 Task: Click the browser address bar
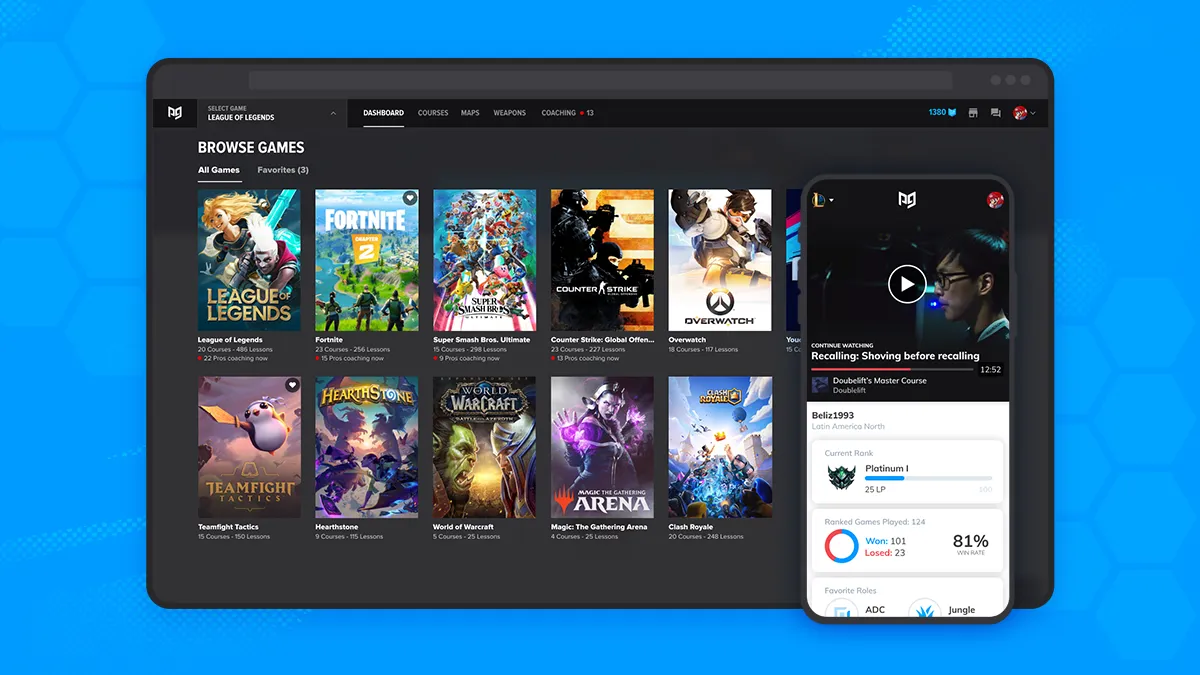pyautogui.click(x=600, y=80)
